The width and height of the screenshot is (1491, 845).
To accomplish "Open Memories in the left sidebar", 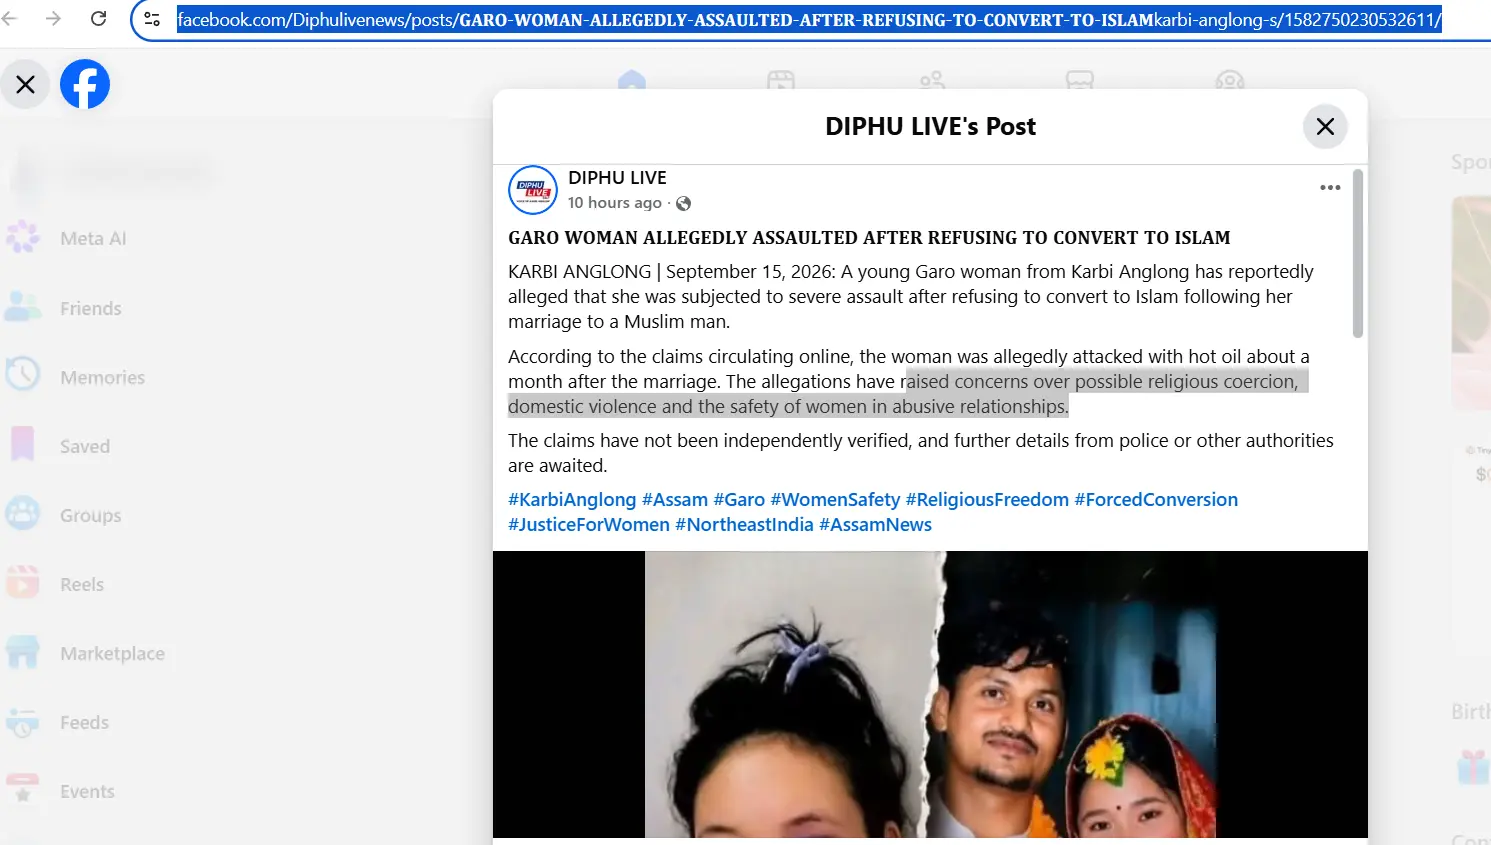I will pos(102,377).
